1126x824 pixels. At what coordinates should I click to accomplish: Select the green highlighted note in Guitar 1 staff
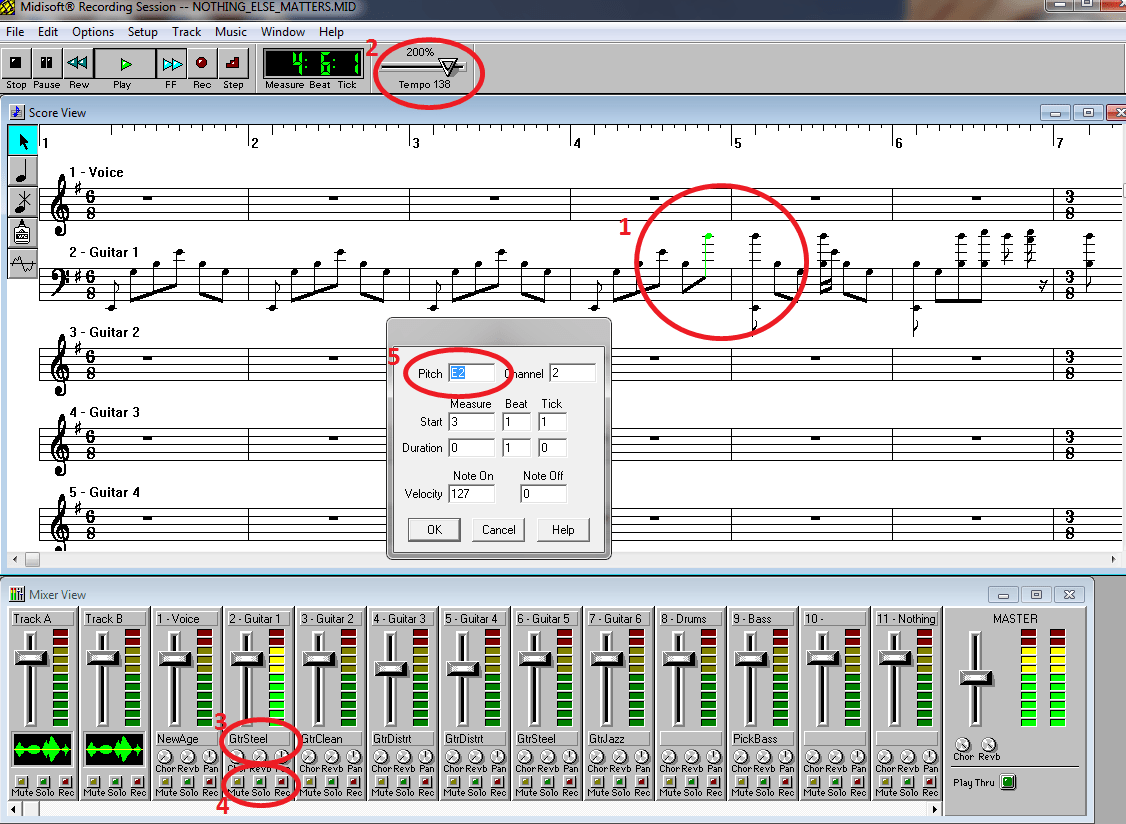707,238
